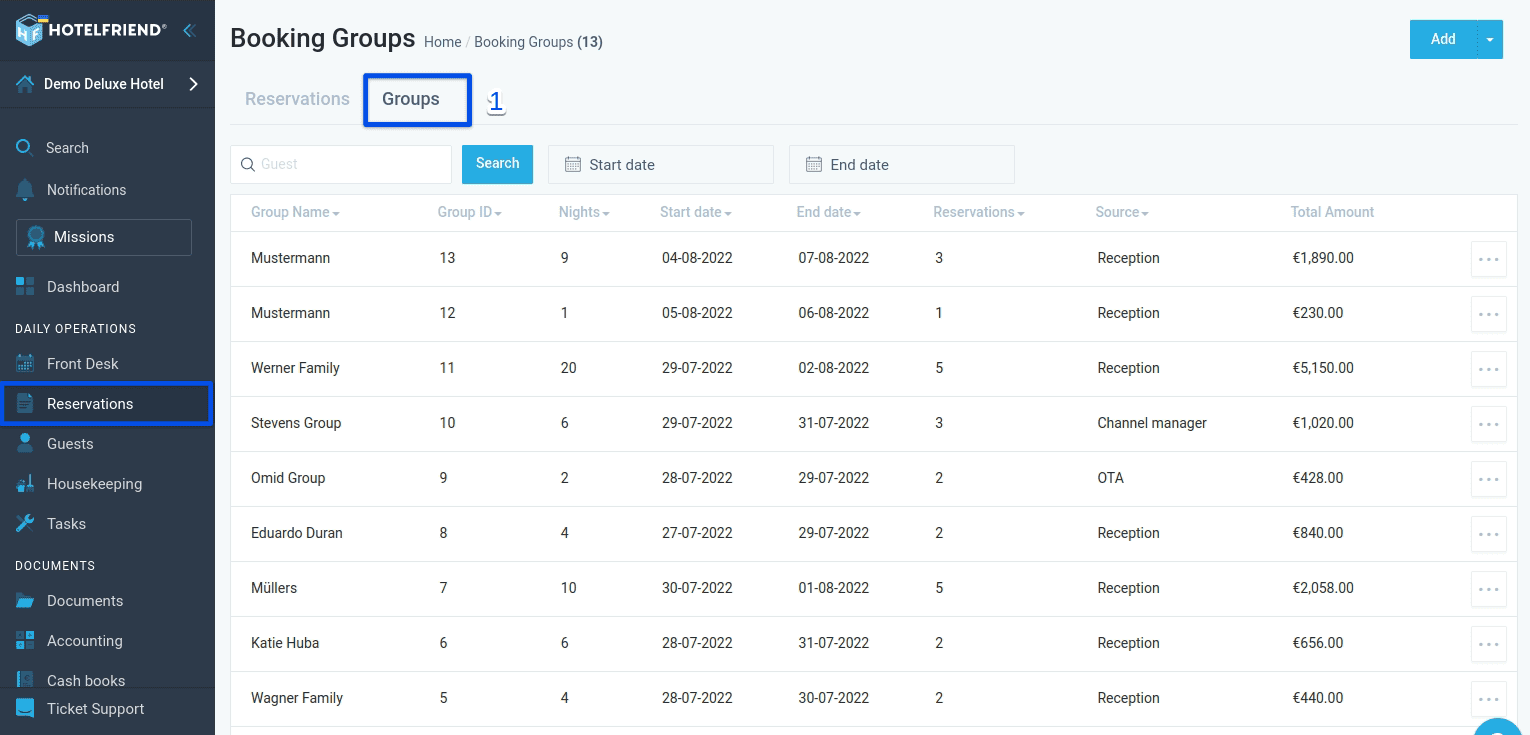The image size is (1530, 735).
Task: Sort by Group ID column
Action: (x=469, y=212)
